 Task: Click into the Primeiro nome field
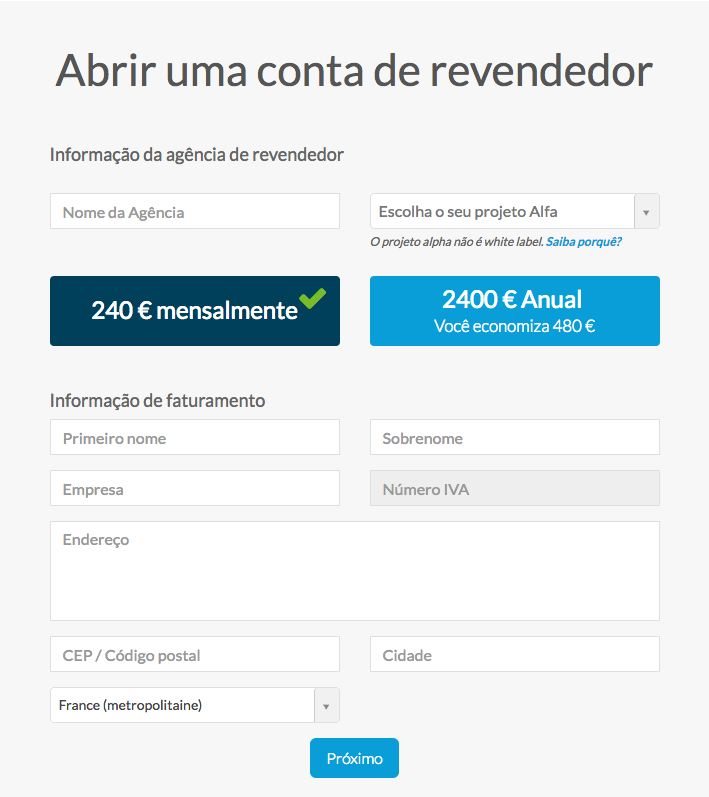click(x=195, y=438)
